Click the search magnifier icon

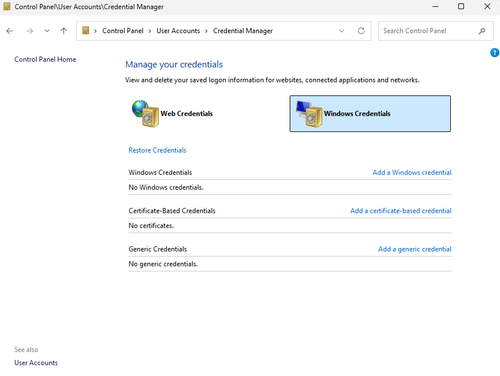point(482,31)
